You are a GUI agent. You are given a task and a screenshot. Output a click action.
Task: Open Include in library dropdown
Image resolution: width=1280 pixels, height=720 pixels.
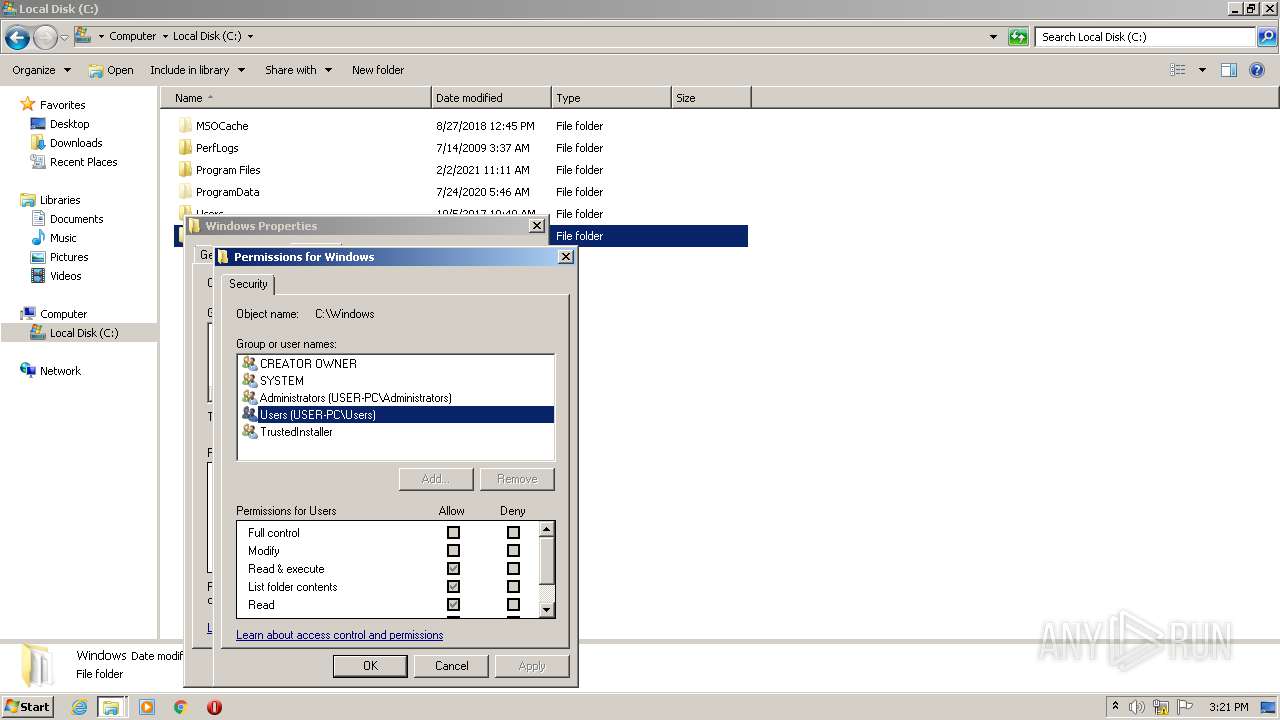(197, 70)
